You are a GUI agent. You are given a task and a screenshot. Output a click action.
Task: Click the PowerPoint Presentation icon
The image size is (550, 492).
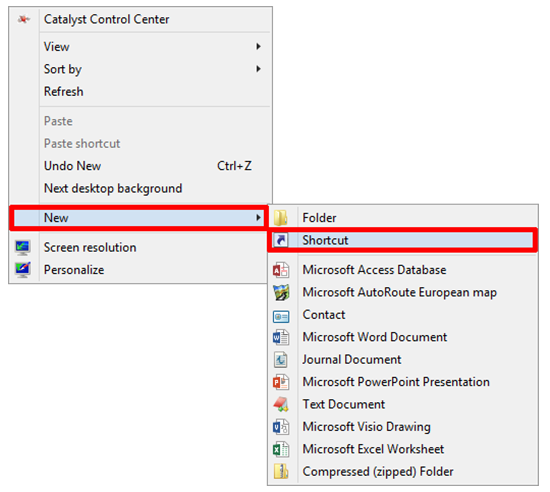pos(281,382)
